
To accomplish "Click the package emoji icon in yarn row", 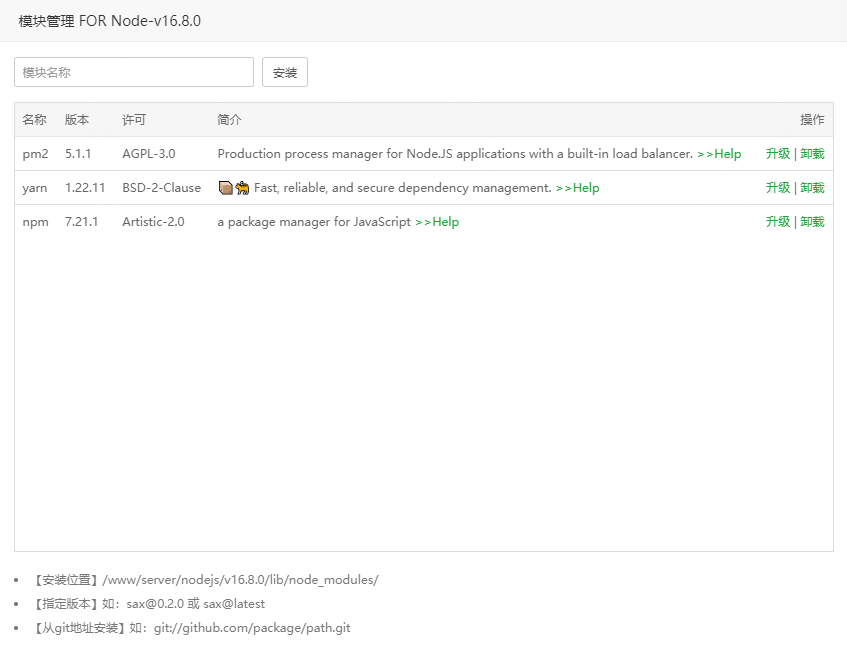I will [x=225, y=188].
